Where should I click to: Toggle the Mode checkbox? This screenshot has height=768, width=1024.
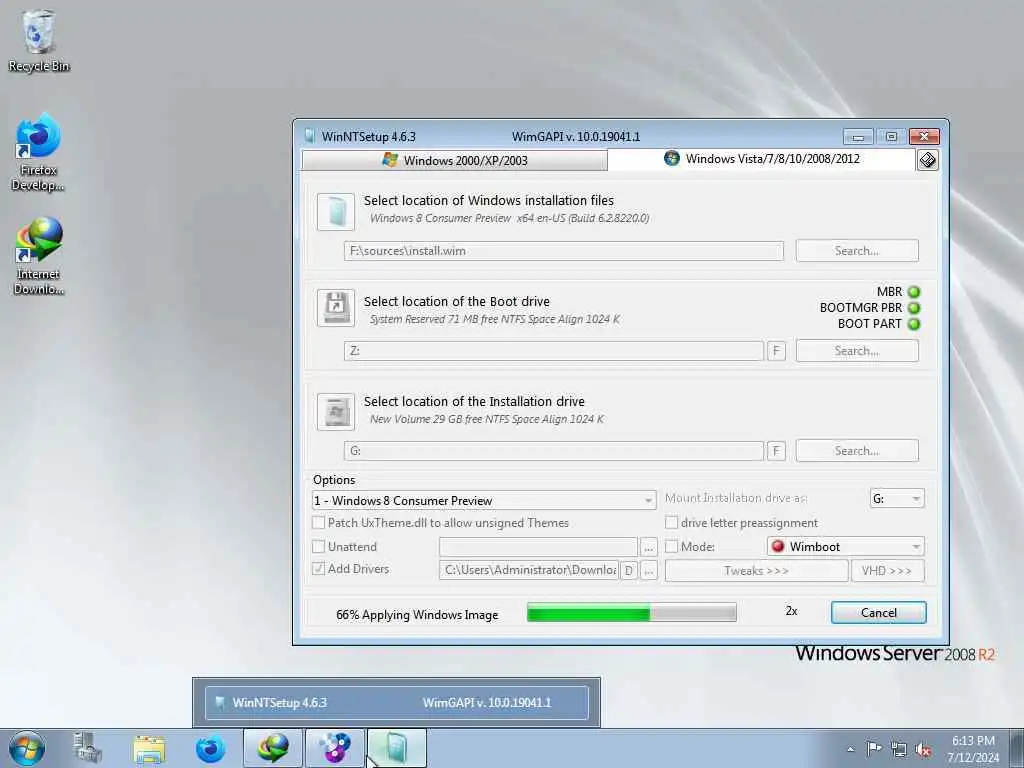click(671, 546)
